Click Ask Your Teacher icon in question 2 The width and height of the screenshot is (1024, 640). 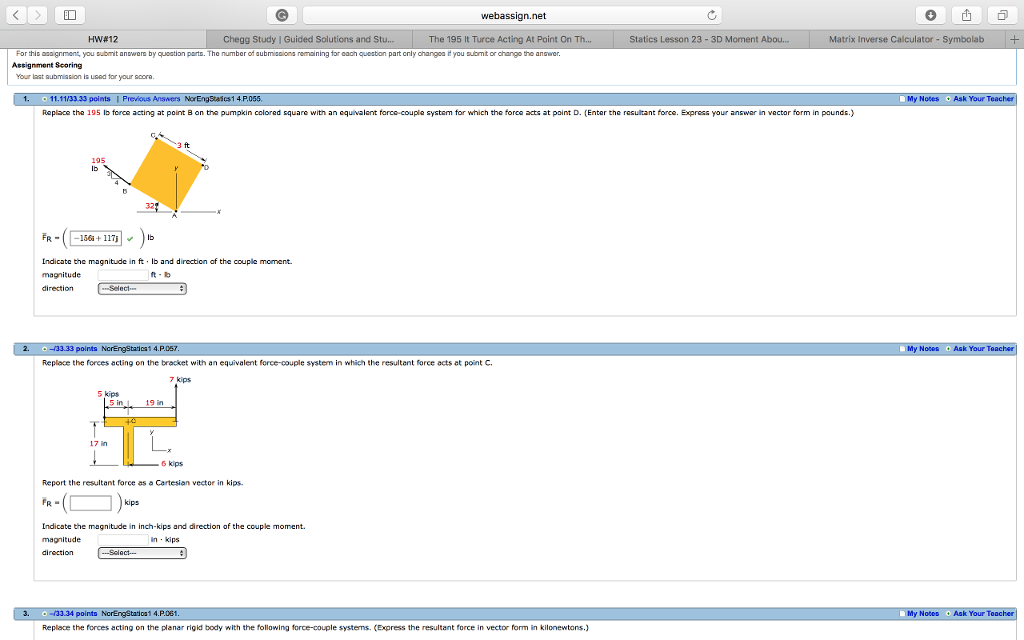(948, 349)
